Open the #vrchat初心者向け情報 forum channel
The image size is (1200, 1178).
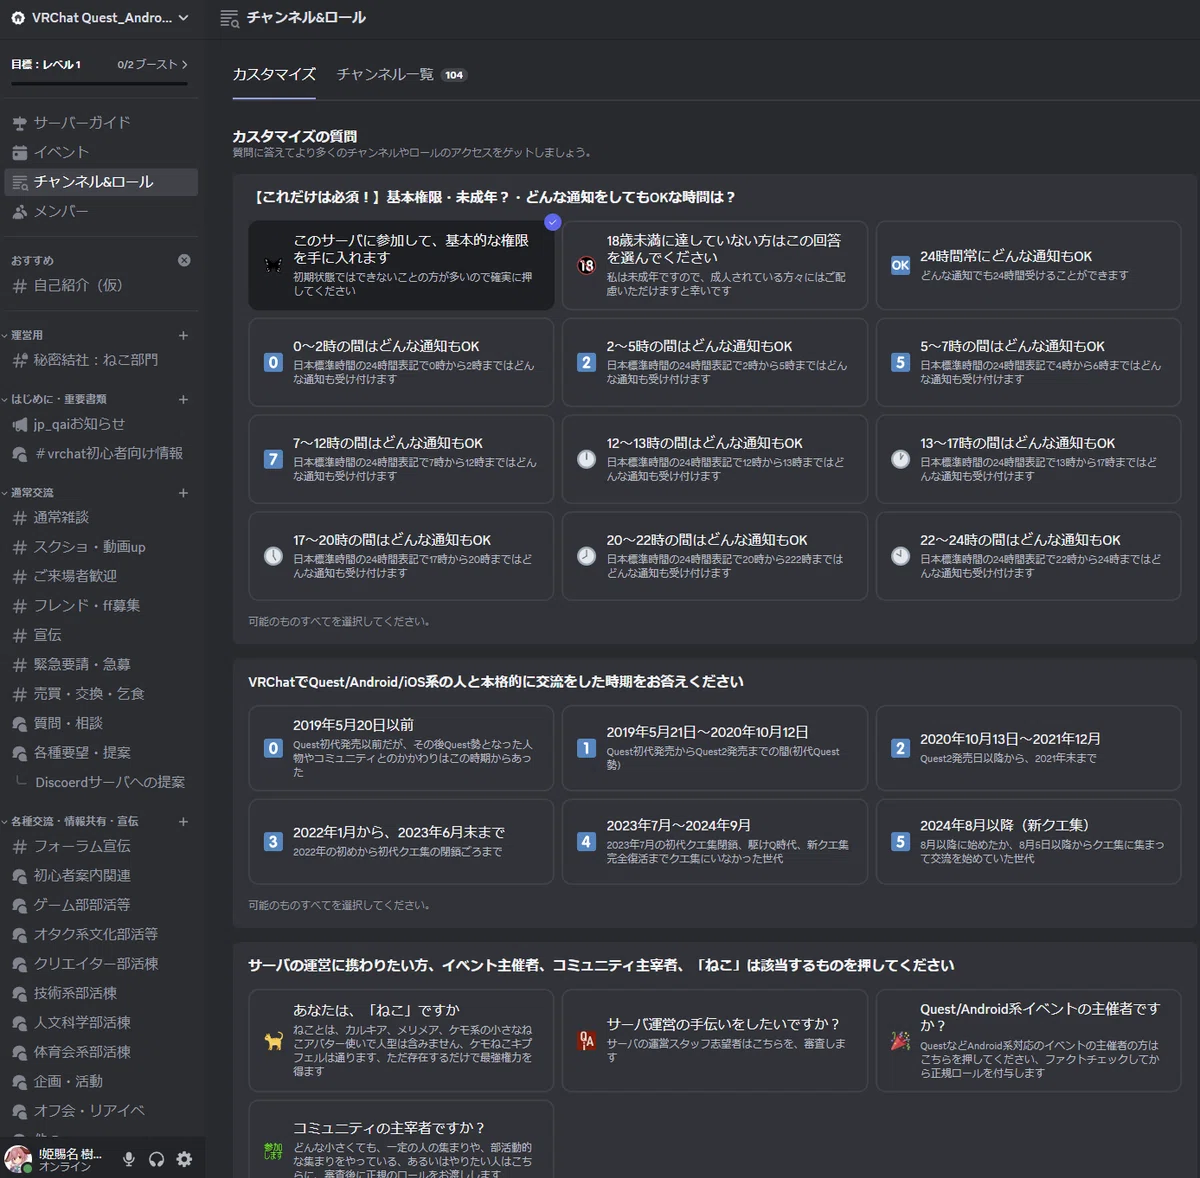[x=101, y=453]
